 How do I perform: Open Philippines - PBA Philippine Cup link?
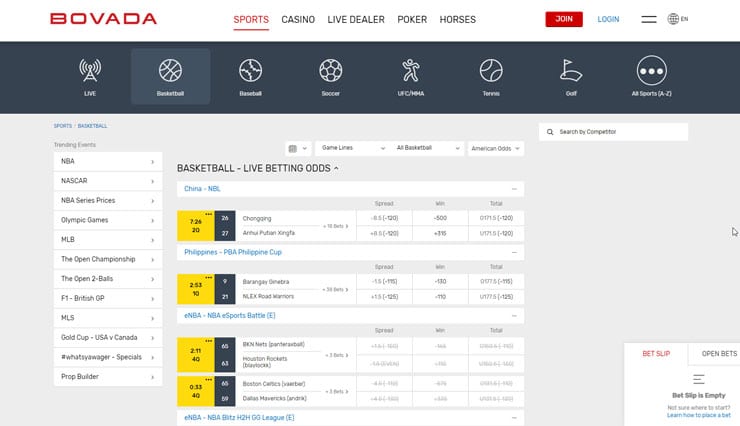[x=233, y=252]
